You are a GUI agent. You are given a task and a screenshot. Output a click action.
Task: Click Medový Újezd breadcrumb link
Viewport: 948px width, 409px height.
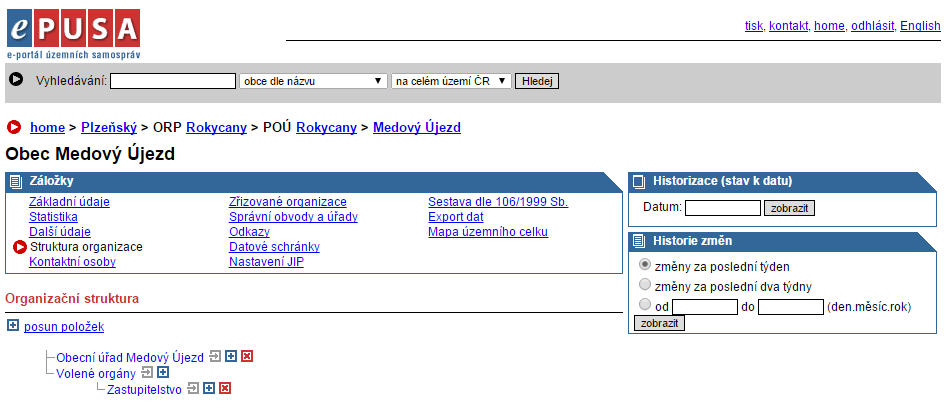point(417,128)
